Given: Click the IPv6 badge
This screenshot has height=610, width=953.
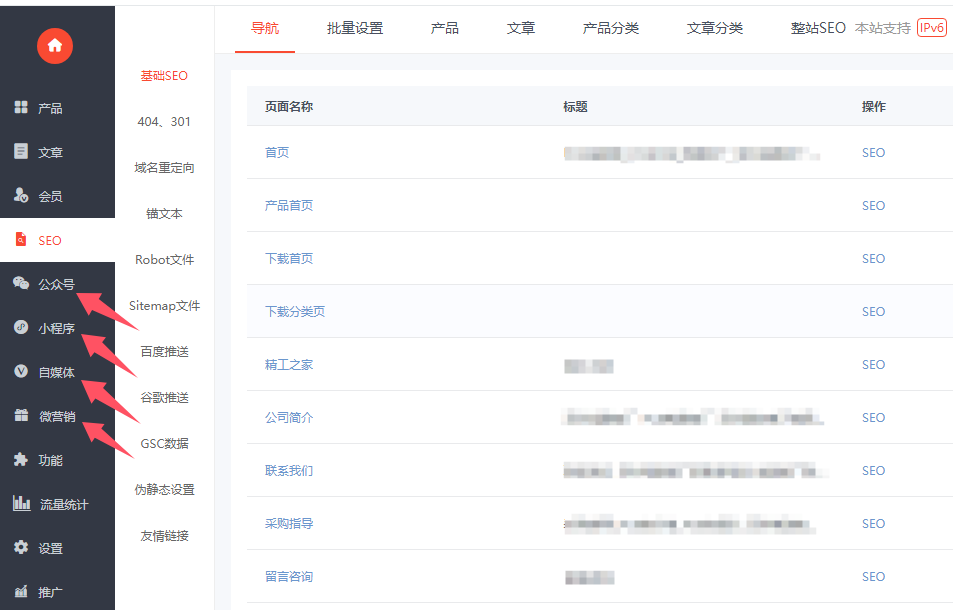Looking at the screenshot, I should [931, 28].
